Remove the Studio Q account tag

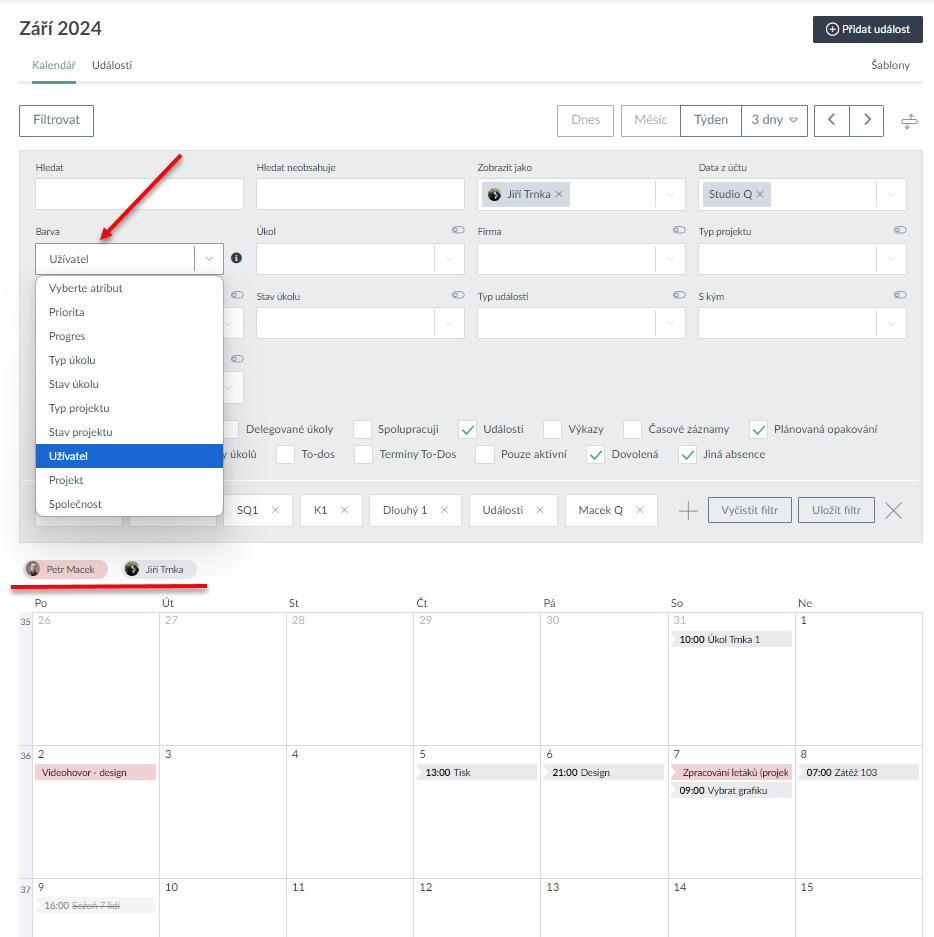[760, 194]
